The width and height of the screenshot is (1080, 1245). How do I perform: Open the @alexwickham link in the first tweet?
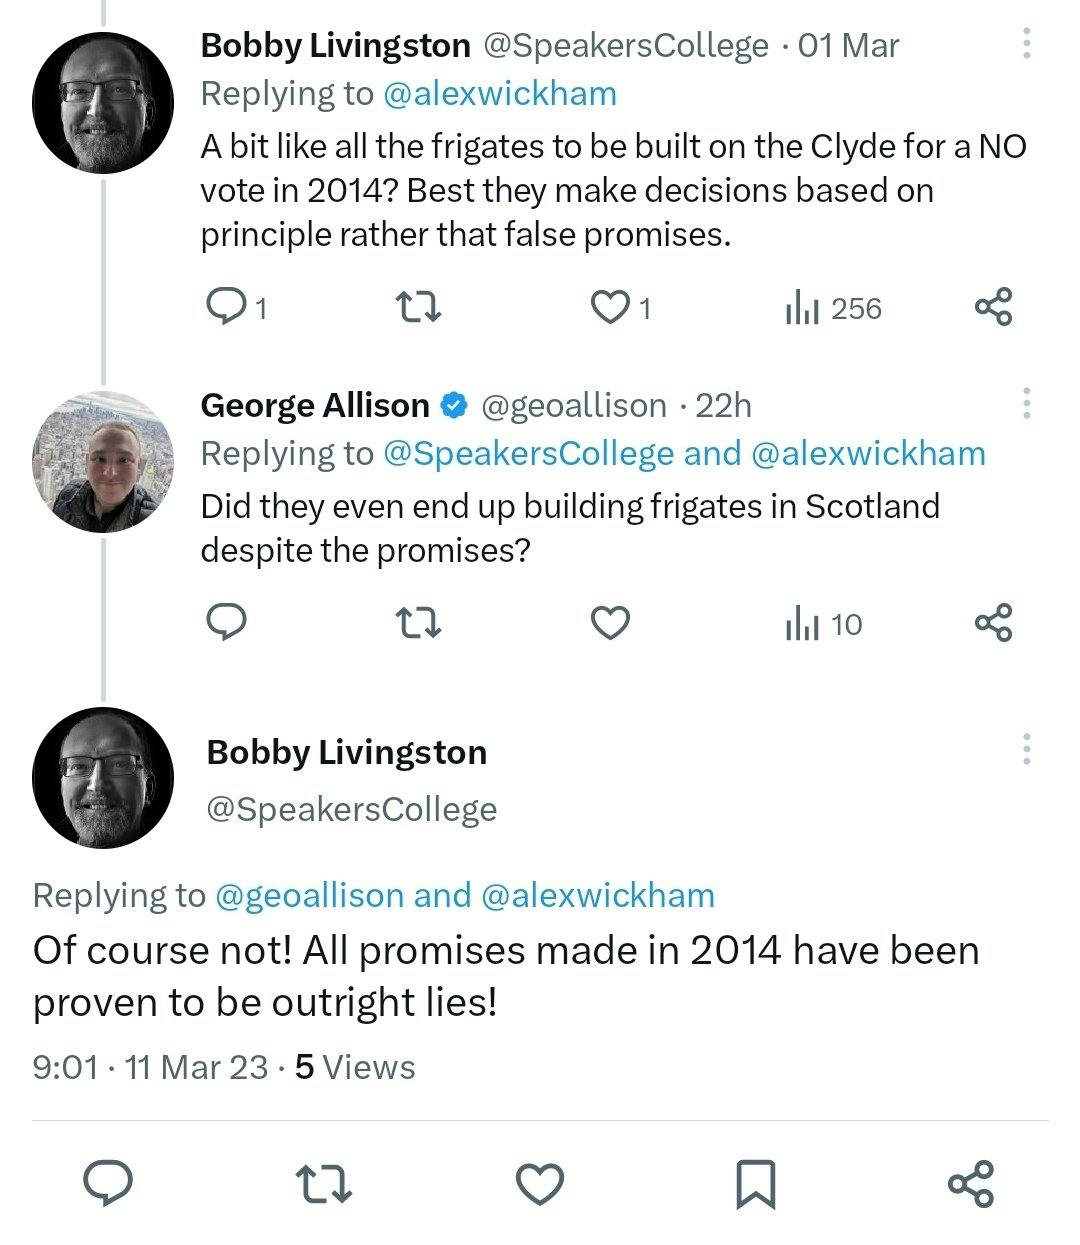tap(500, 93)
